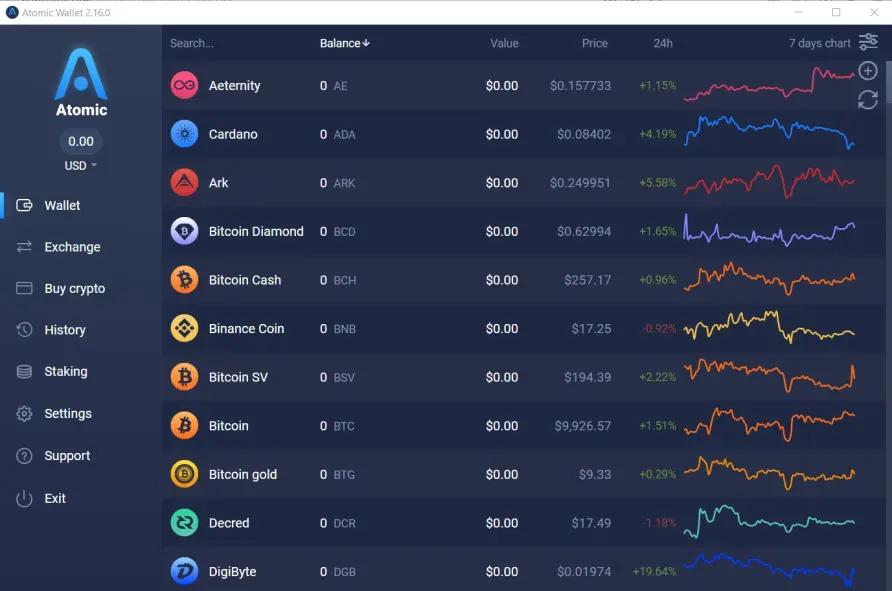
Task: Click the Value column header
Action: (x=504, y=43)
